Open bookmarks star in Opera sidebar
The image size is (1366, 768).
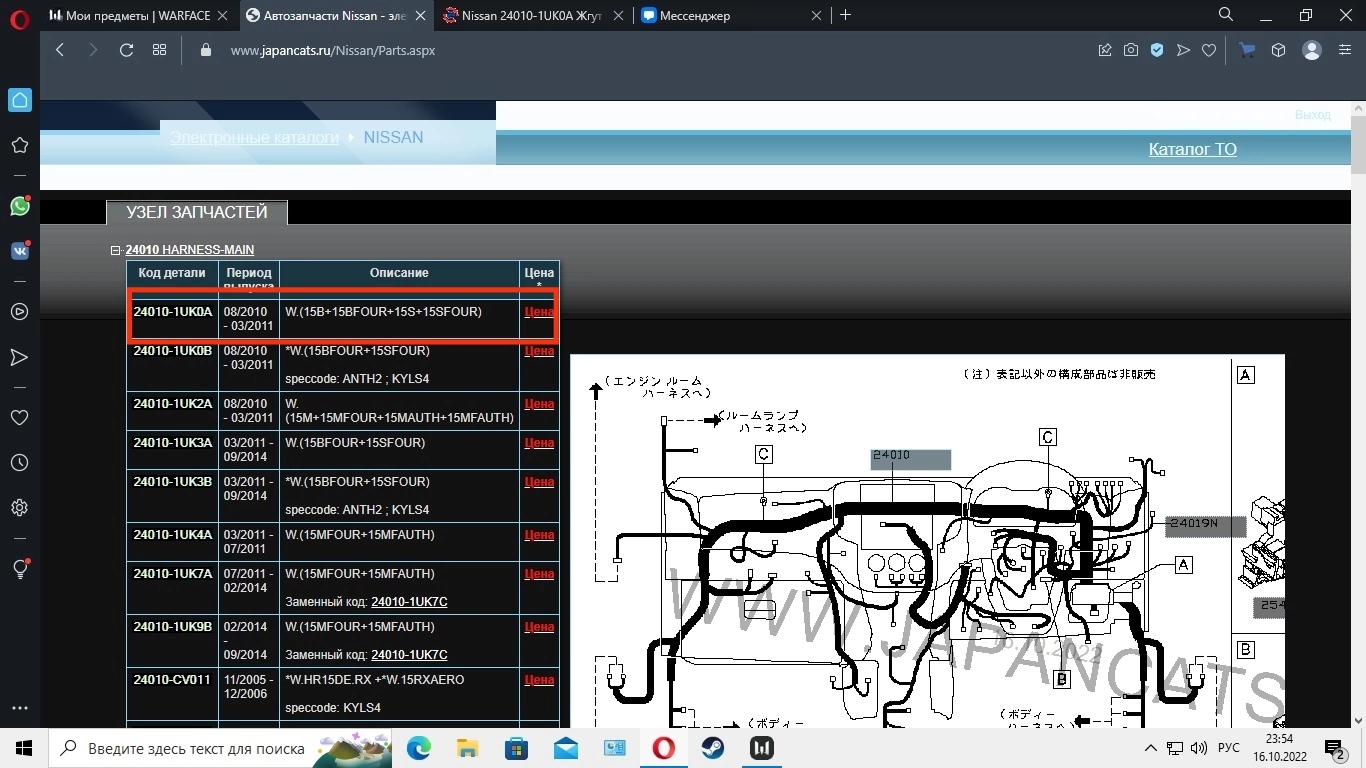pos(19,145)
